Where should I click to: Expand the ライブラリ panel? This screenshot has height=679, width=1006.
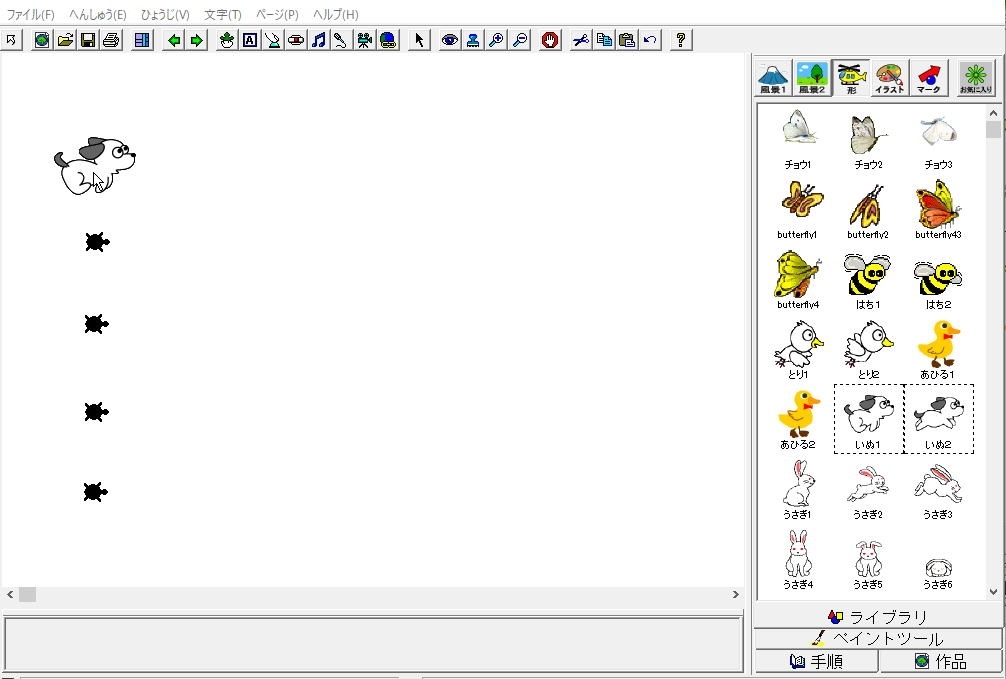pos(877,617)
